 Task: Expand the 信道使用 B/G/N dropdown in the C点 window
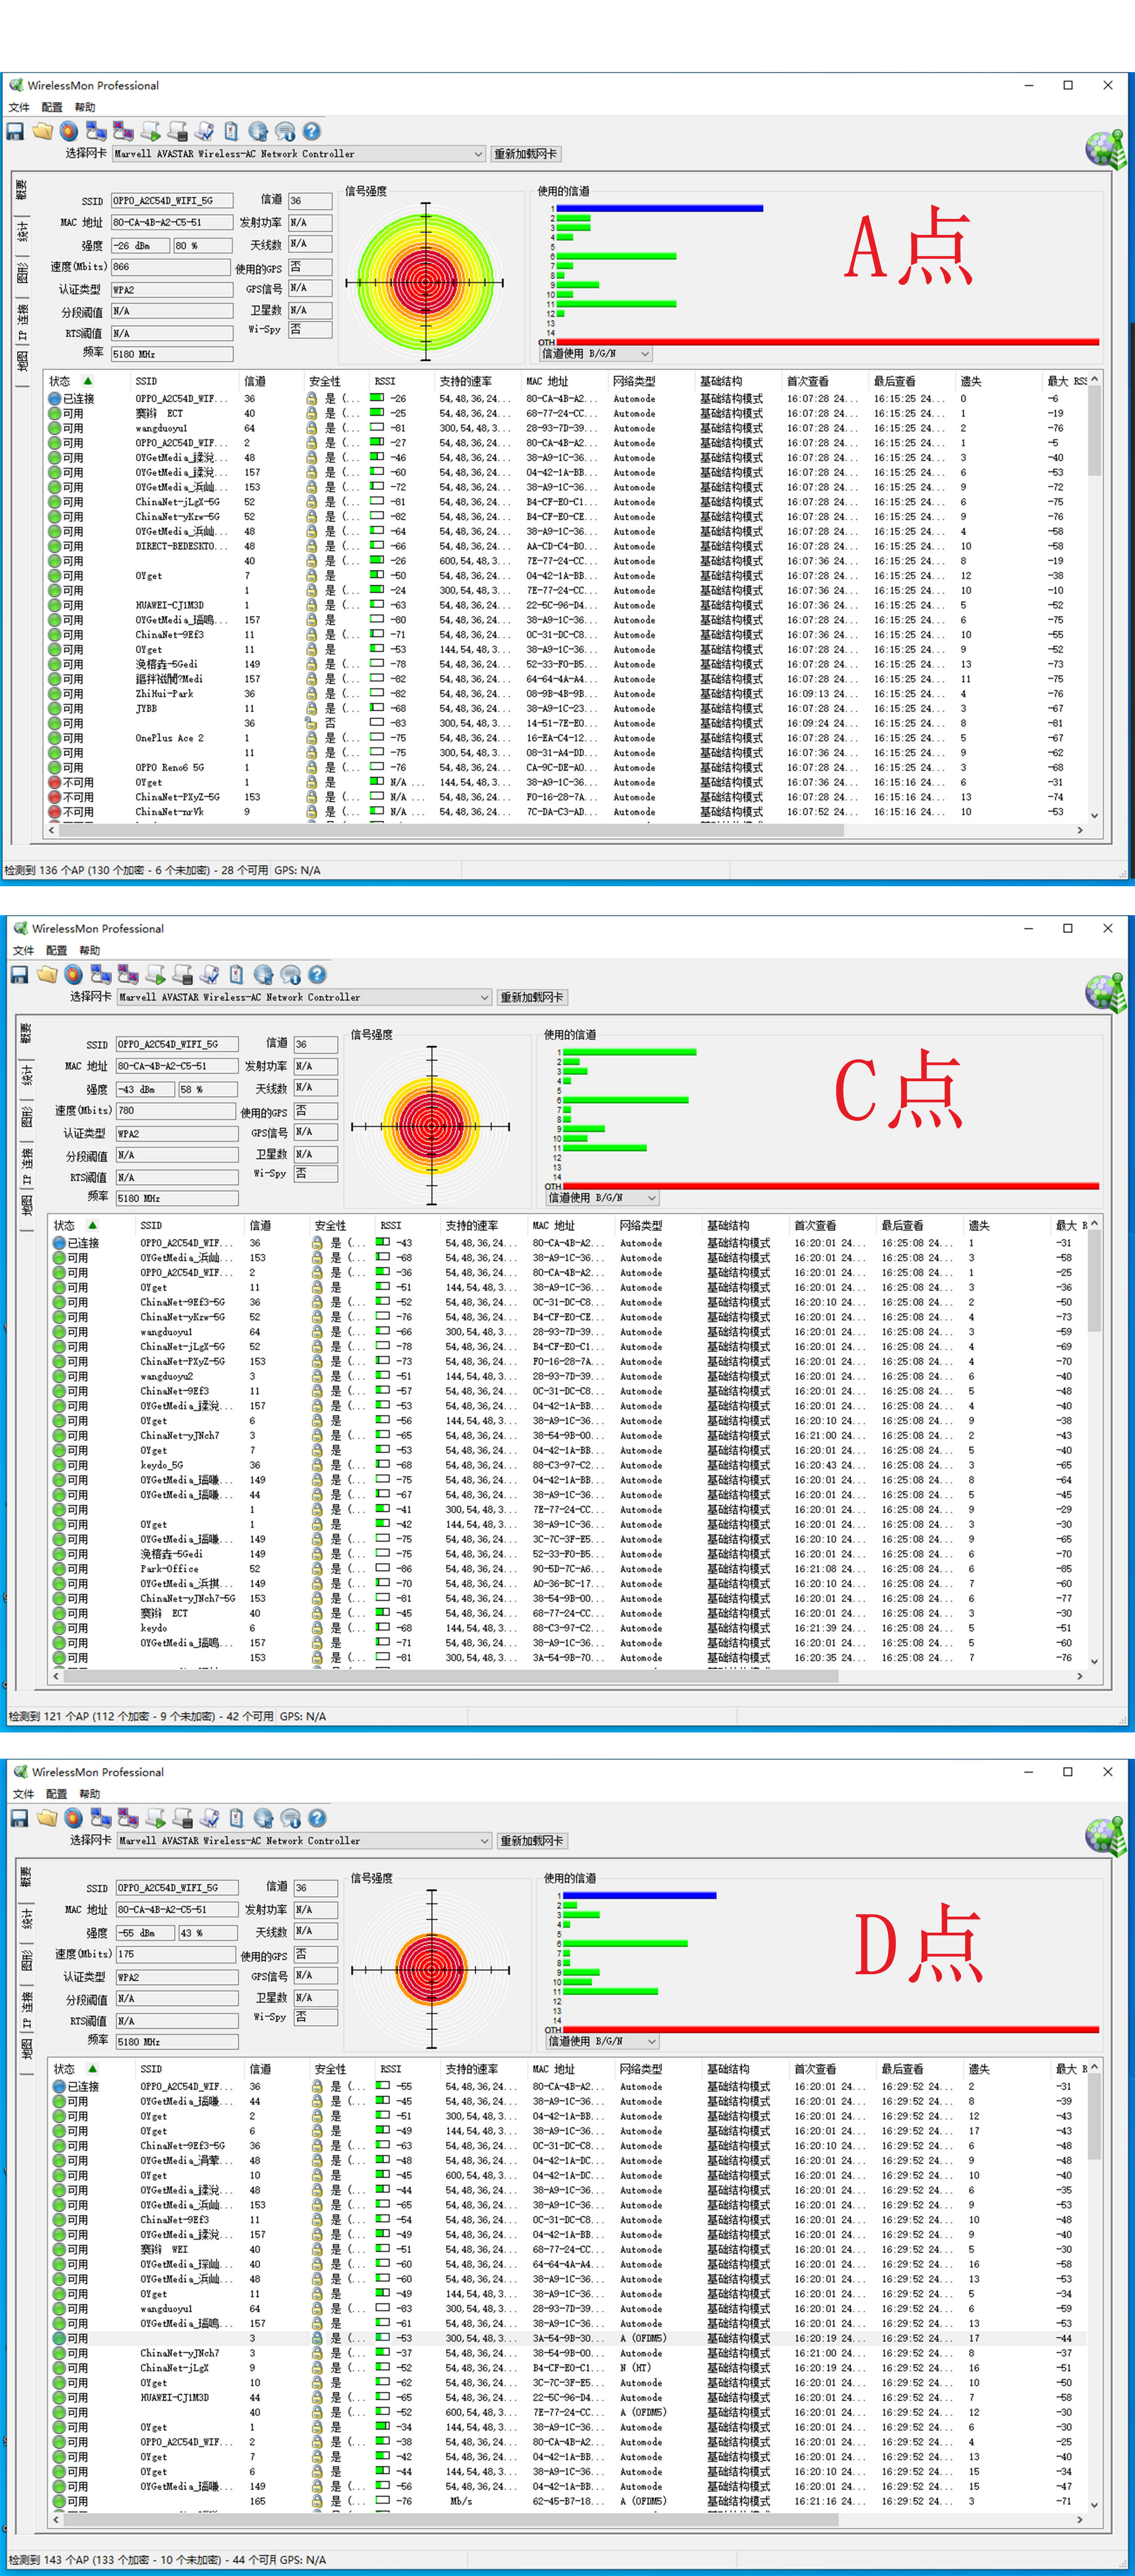click(602, 1198)
